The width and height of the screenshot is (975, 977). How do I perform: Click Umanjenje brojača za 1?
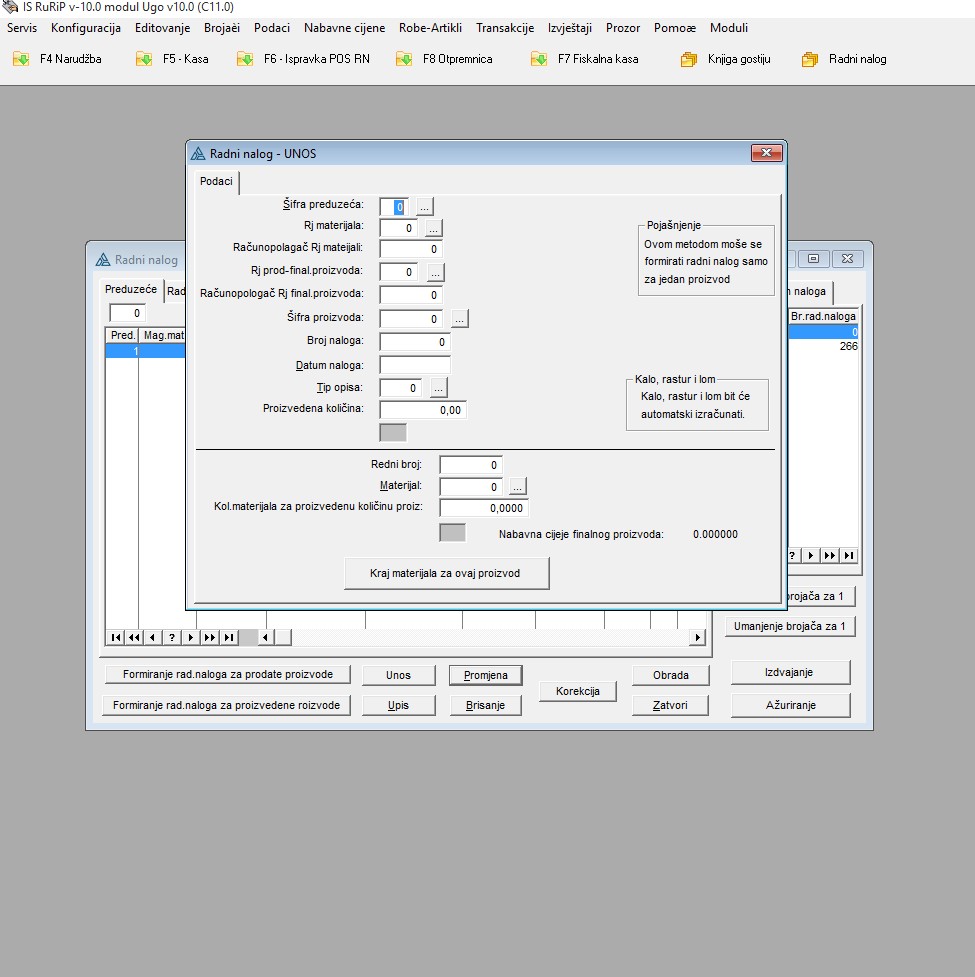(790, 627)
